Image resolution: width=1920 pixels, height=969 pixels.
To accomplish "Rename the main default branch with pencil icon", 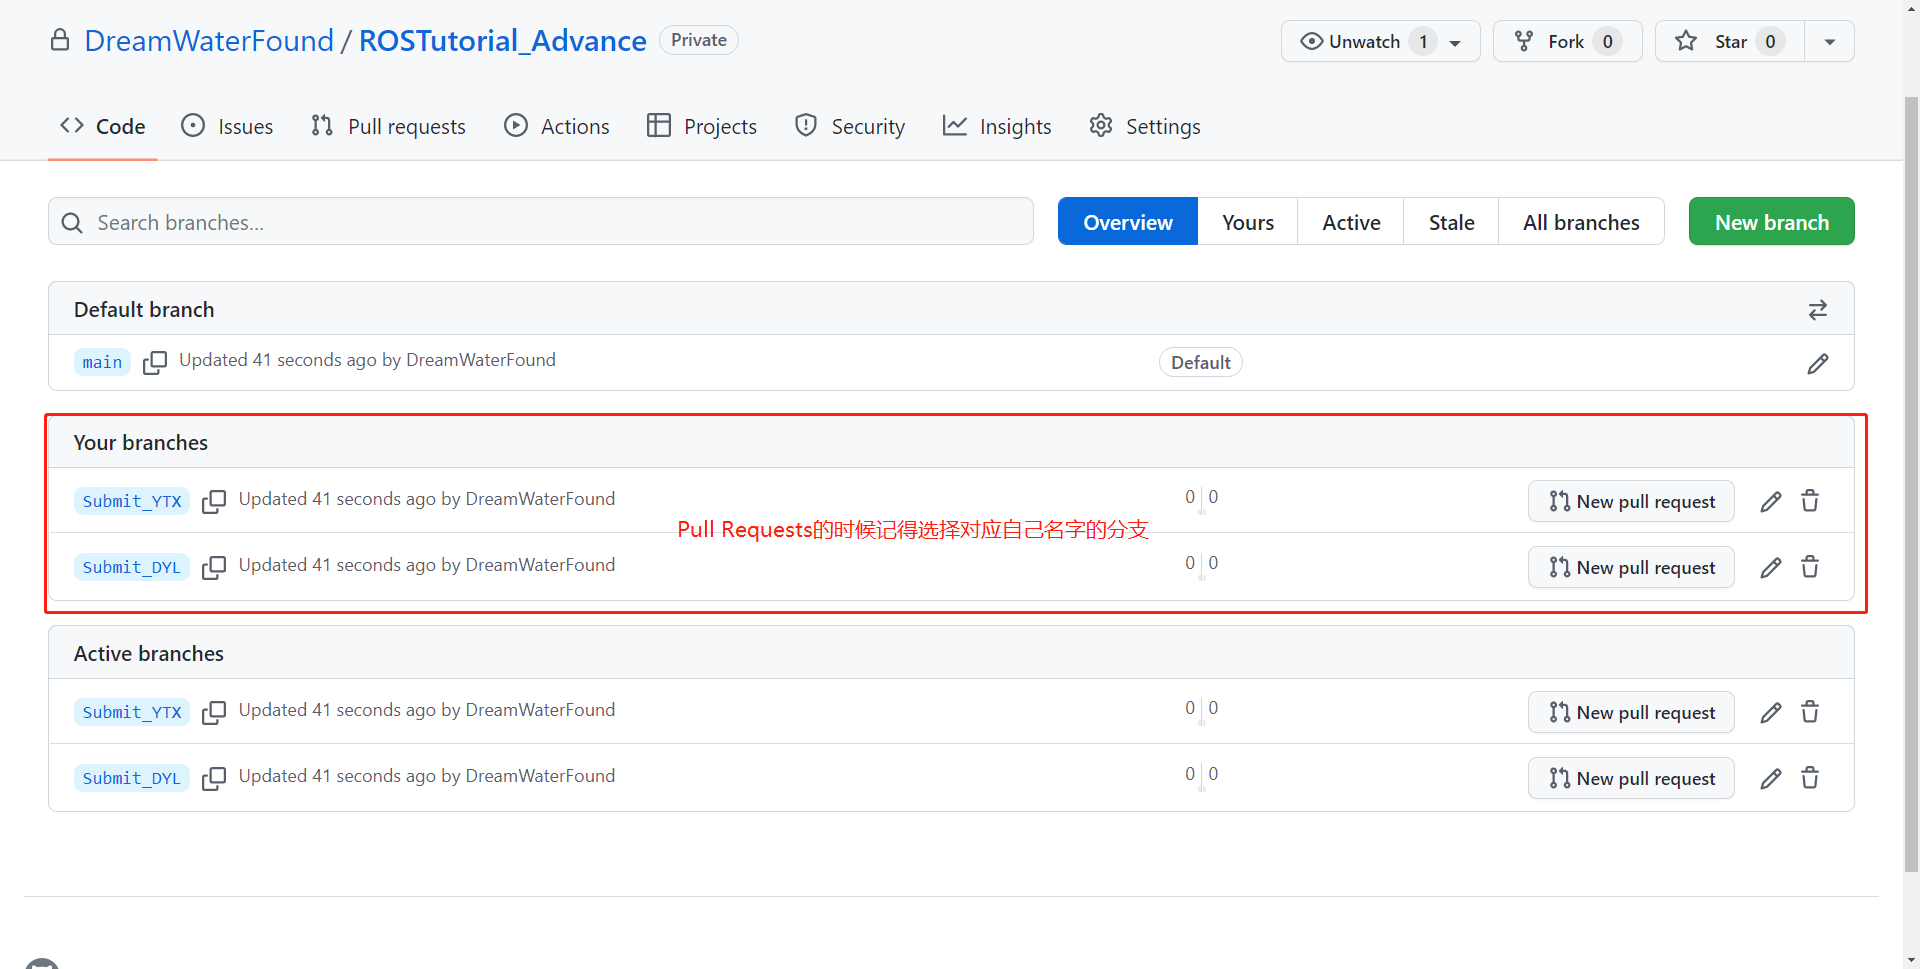I will tap(1818, 363).
